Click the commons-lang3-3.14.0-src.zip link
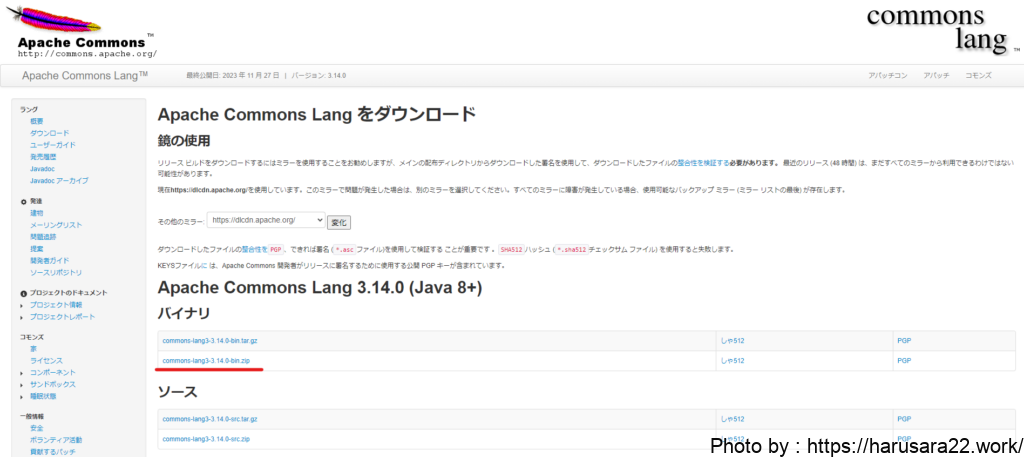The height and width of the screenshot is (457, 1024). pos(206,438)
